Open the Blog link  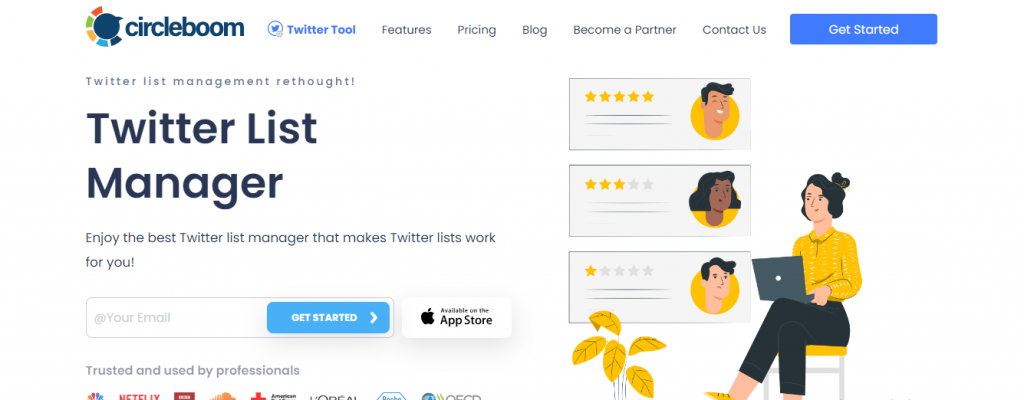535,30
